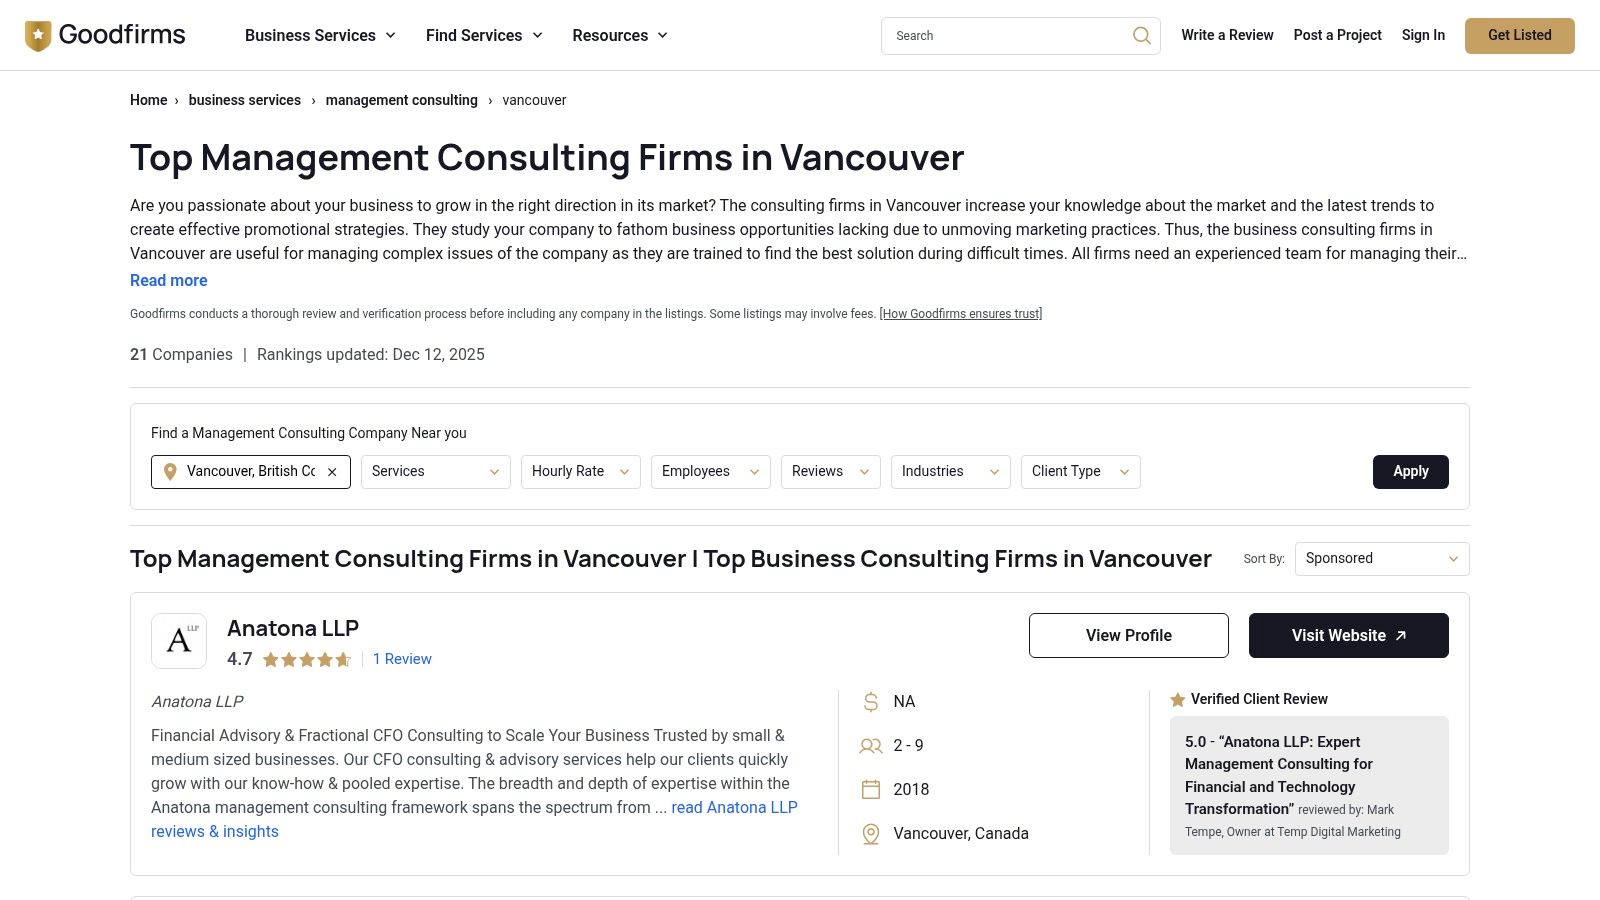1600x900 pixels.
Task: Click the location pin icon in the filter field
Action: 170,471
